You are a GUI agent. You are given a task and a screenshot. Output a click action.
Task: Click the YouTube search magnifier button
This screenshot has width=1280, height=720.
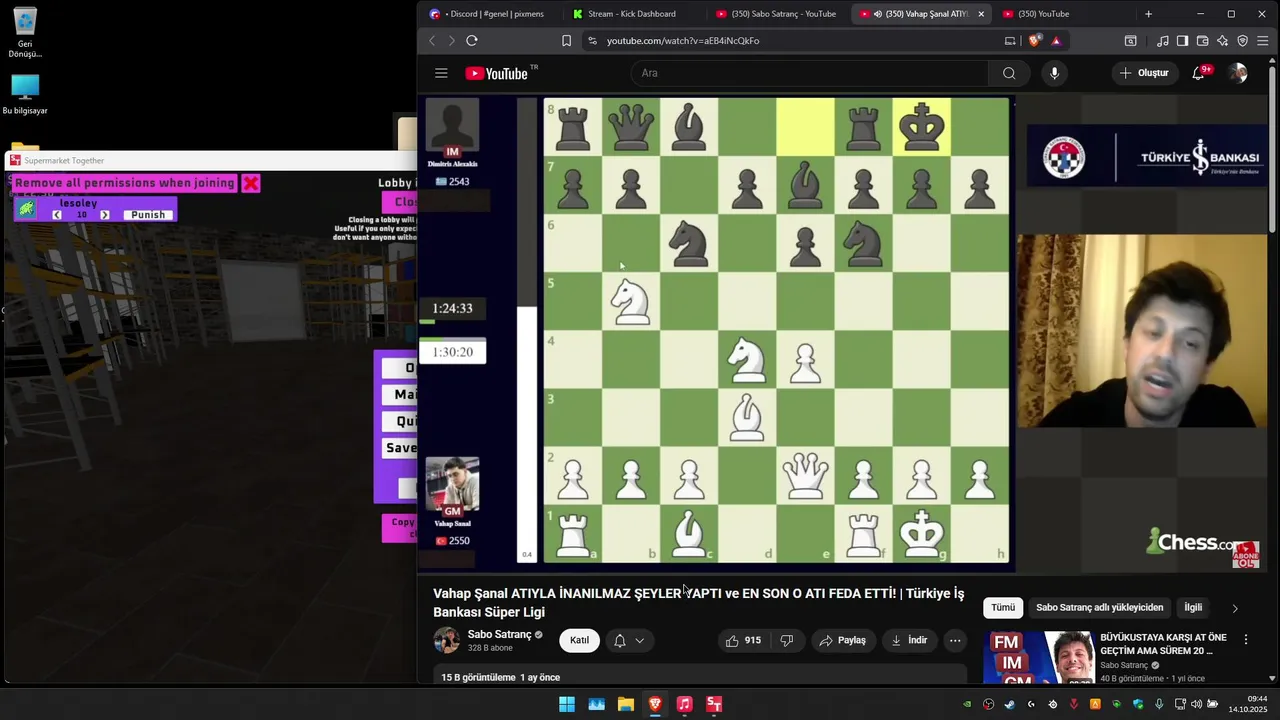pos(1009,73)
